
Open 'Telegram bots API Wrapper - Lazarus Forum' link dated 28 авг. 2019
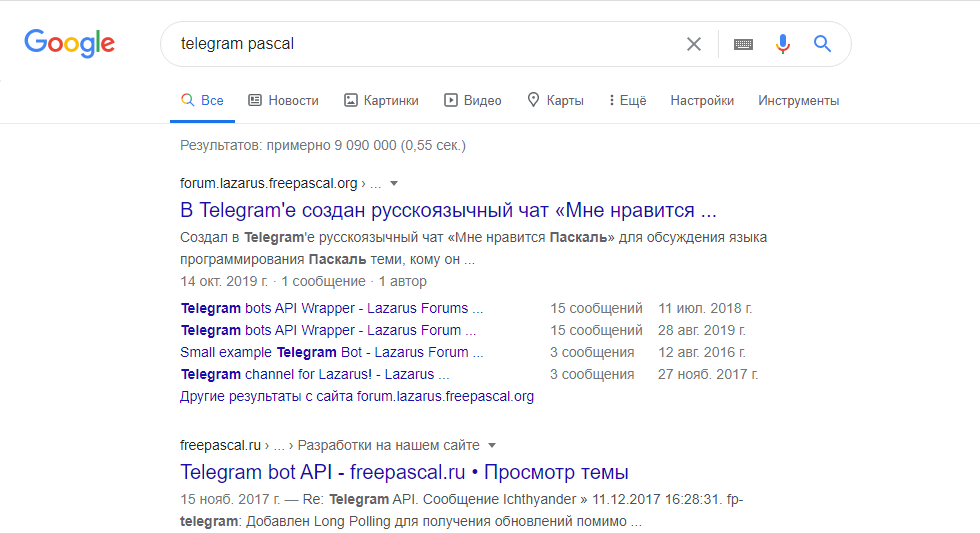[328, 330]
